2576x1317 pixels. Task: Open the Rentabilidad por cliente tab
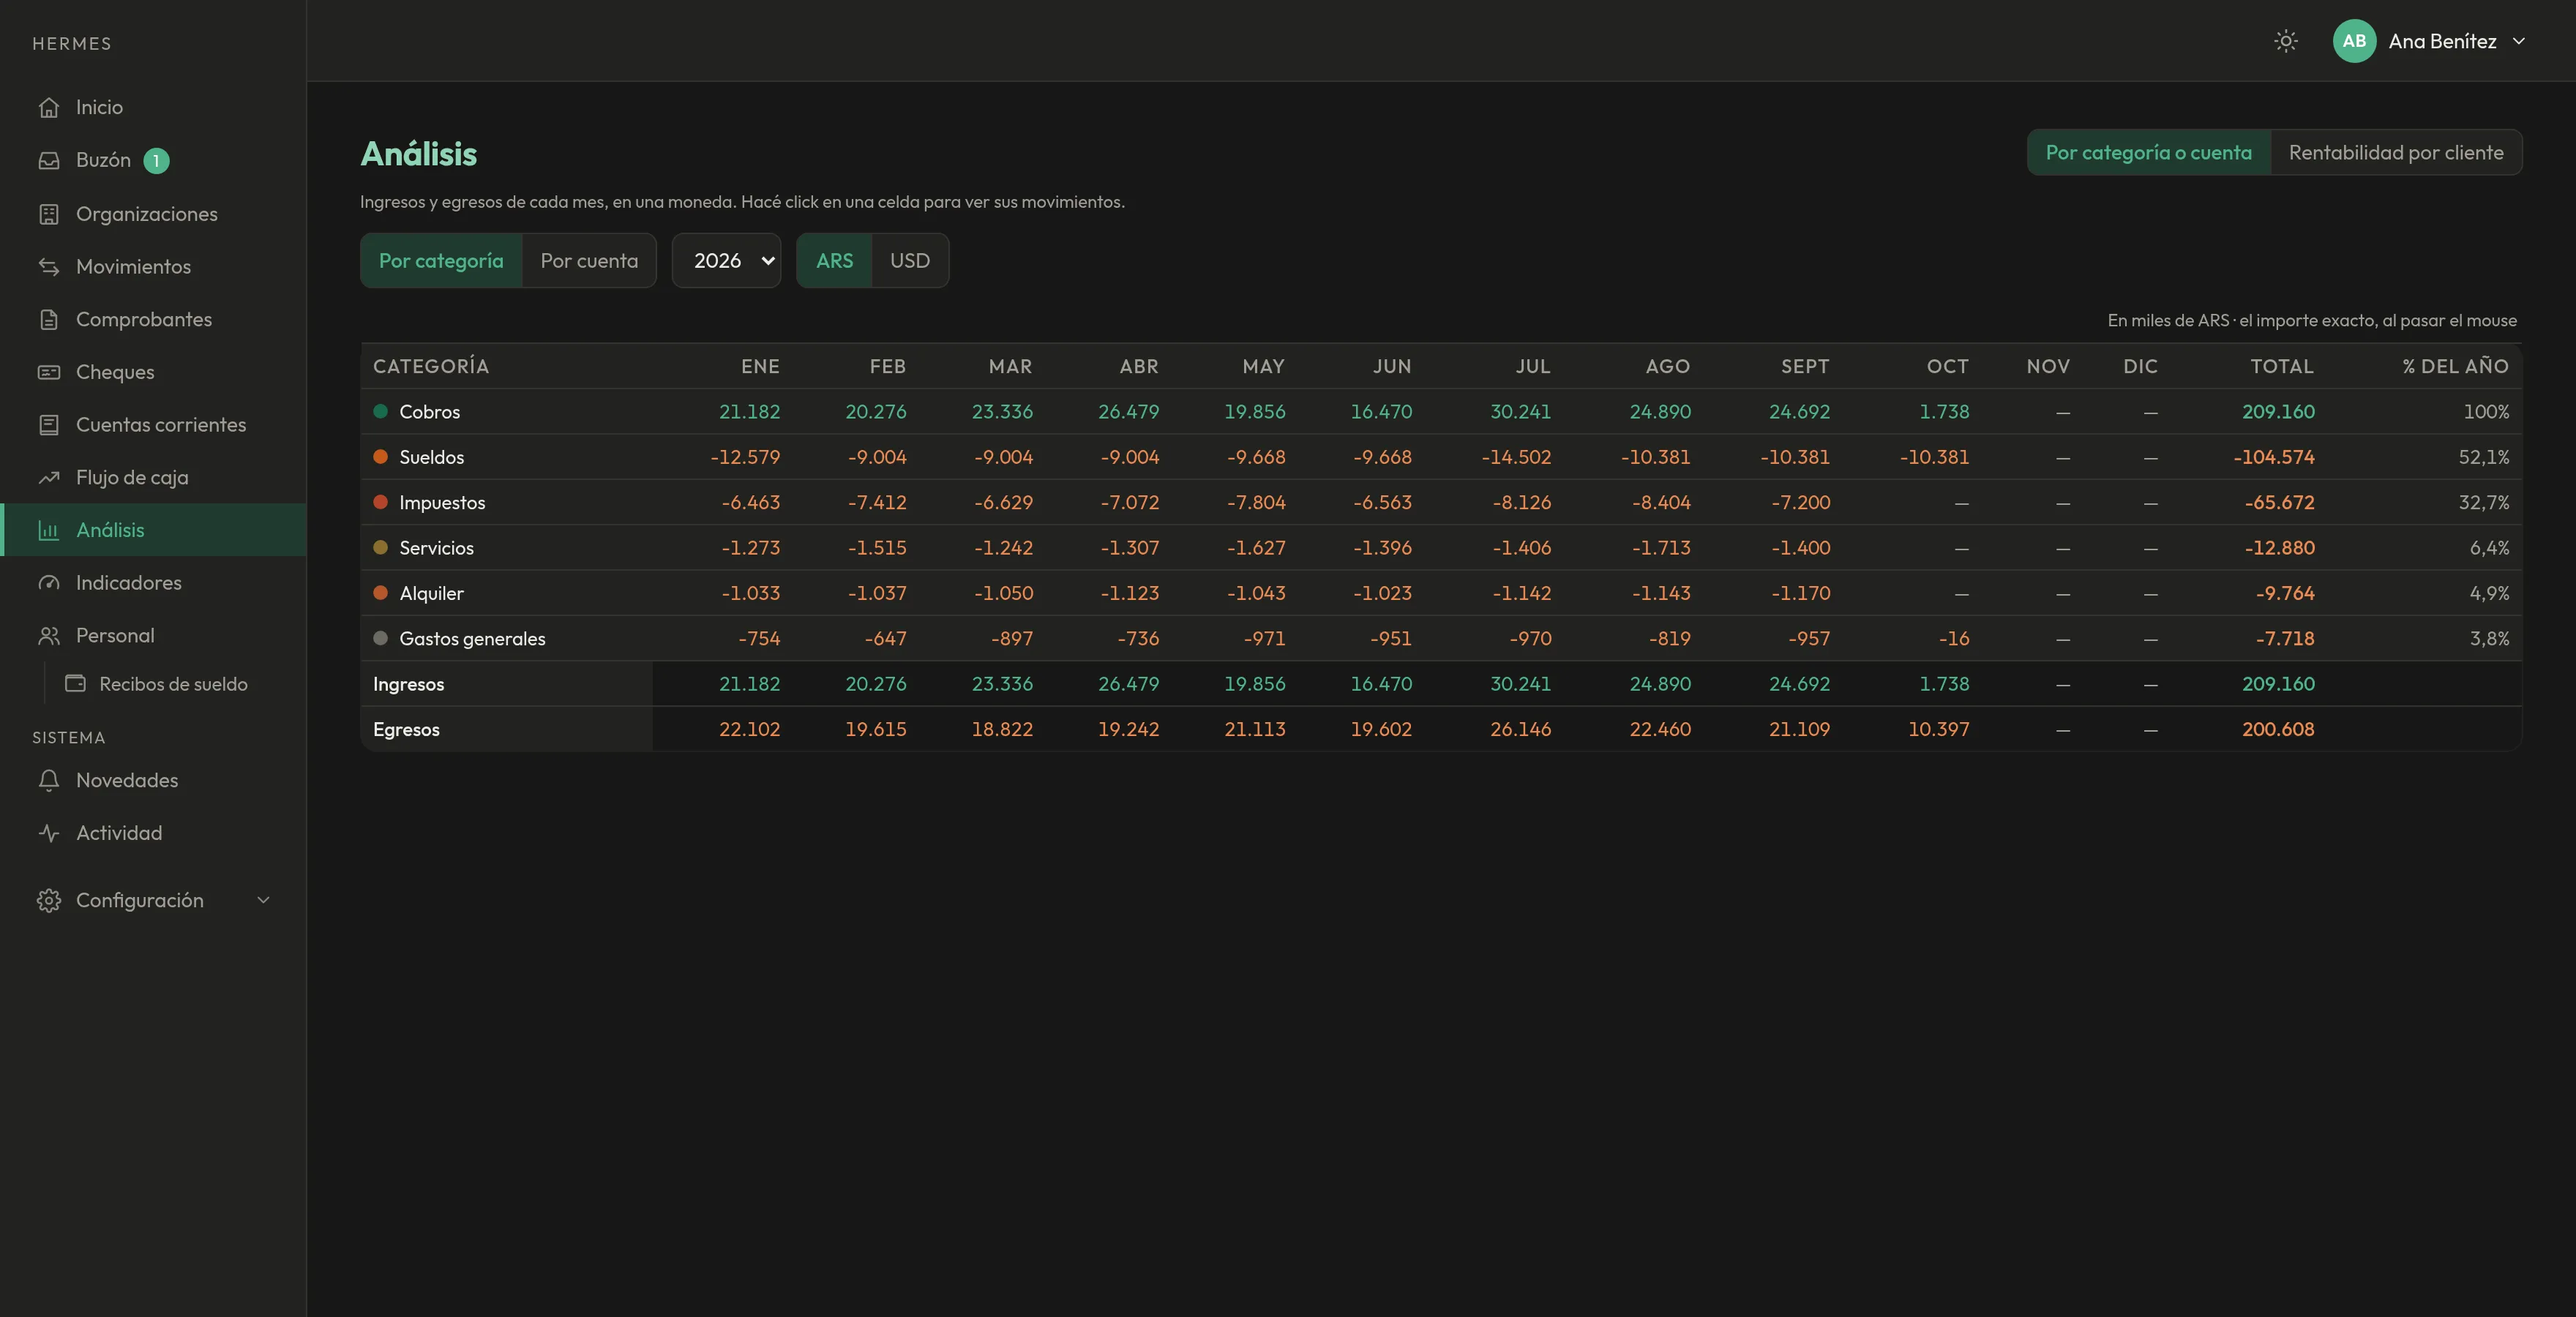(2396, 152)
